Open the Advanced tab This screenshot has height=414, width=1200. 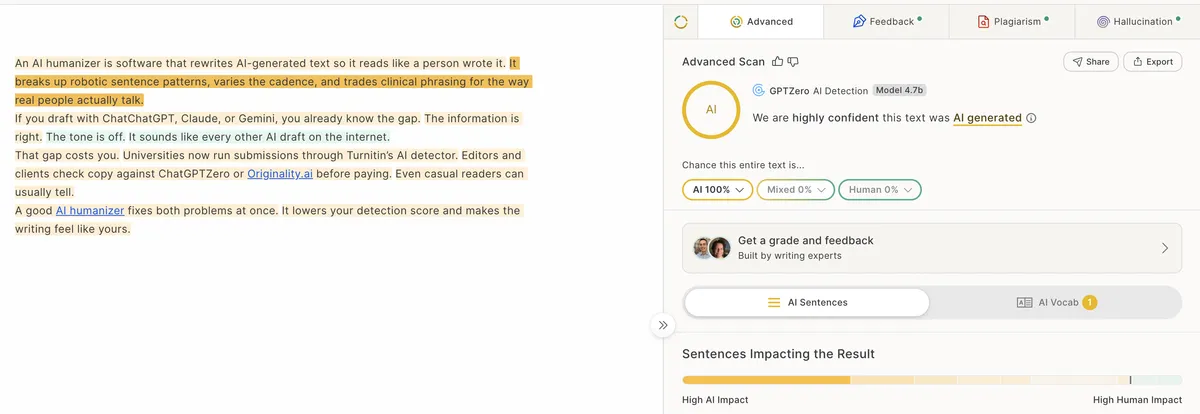coord(761,21)
